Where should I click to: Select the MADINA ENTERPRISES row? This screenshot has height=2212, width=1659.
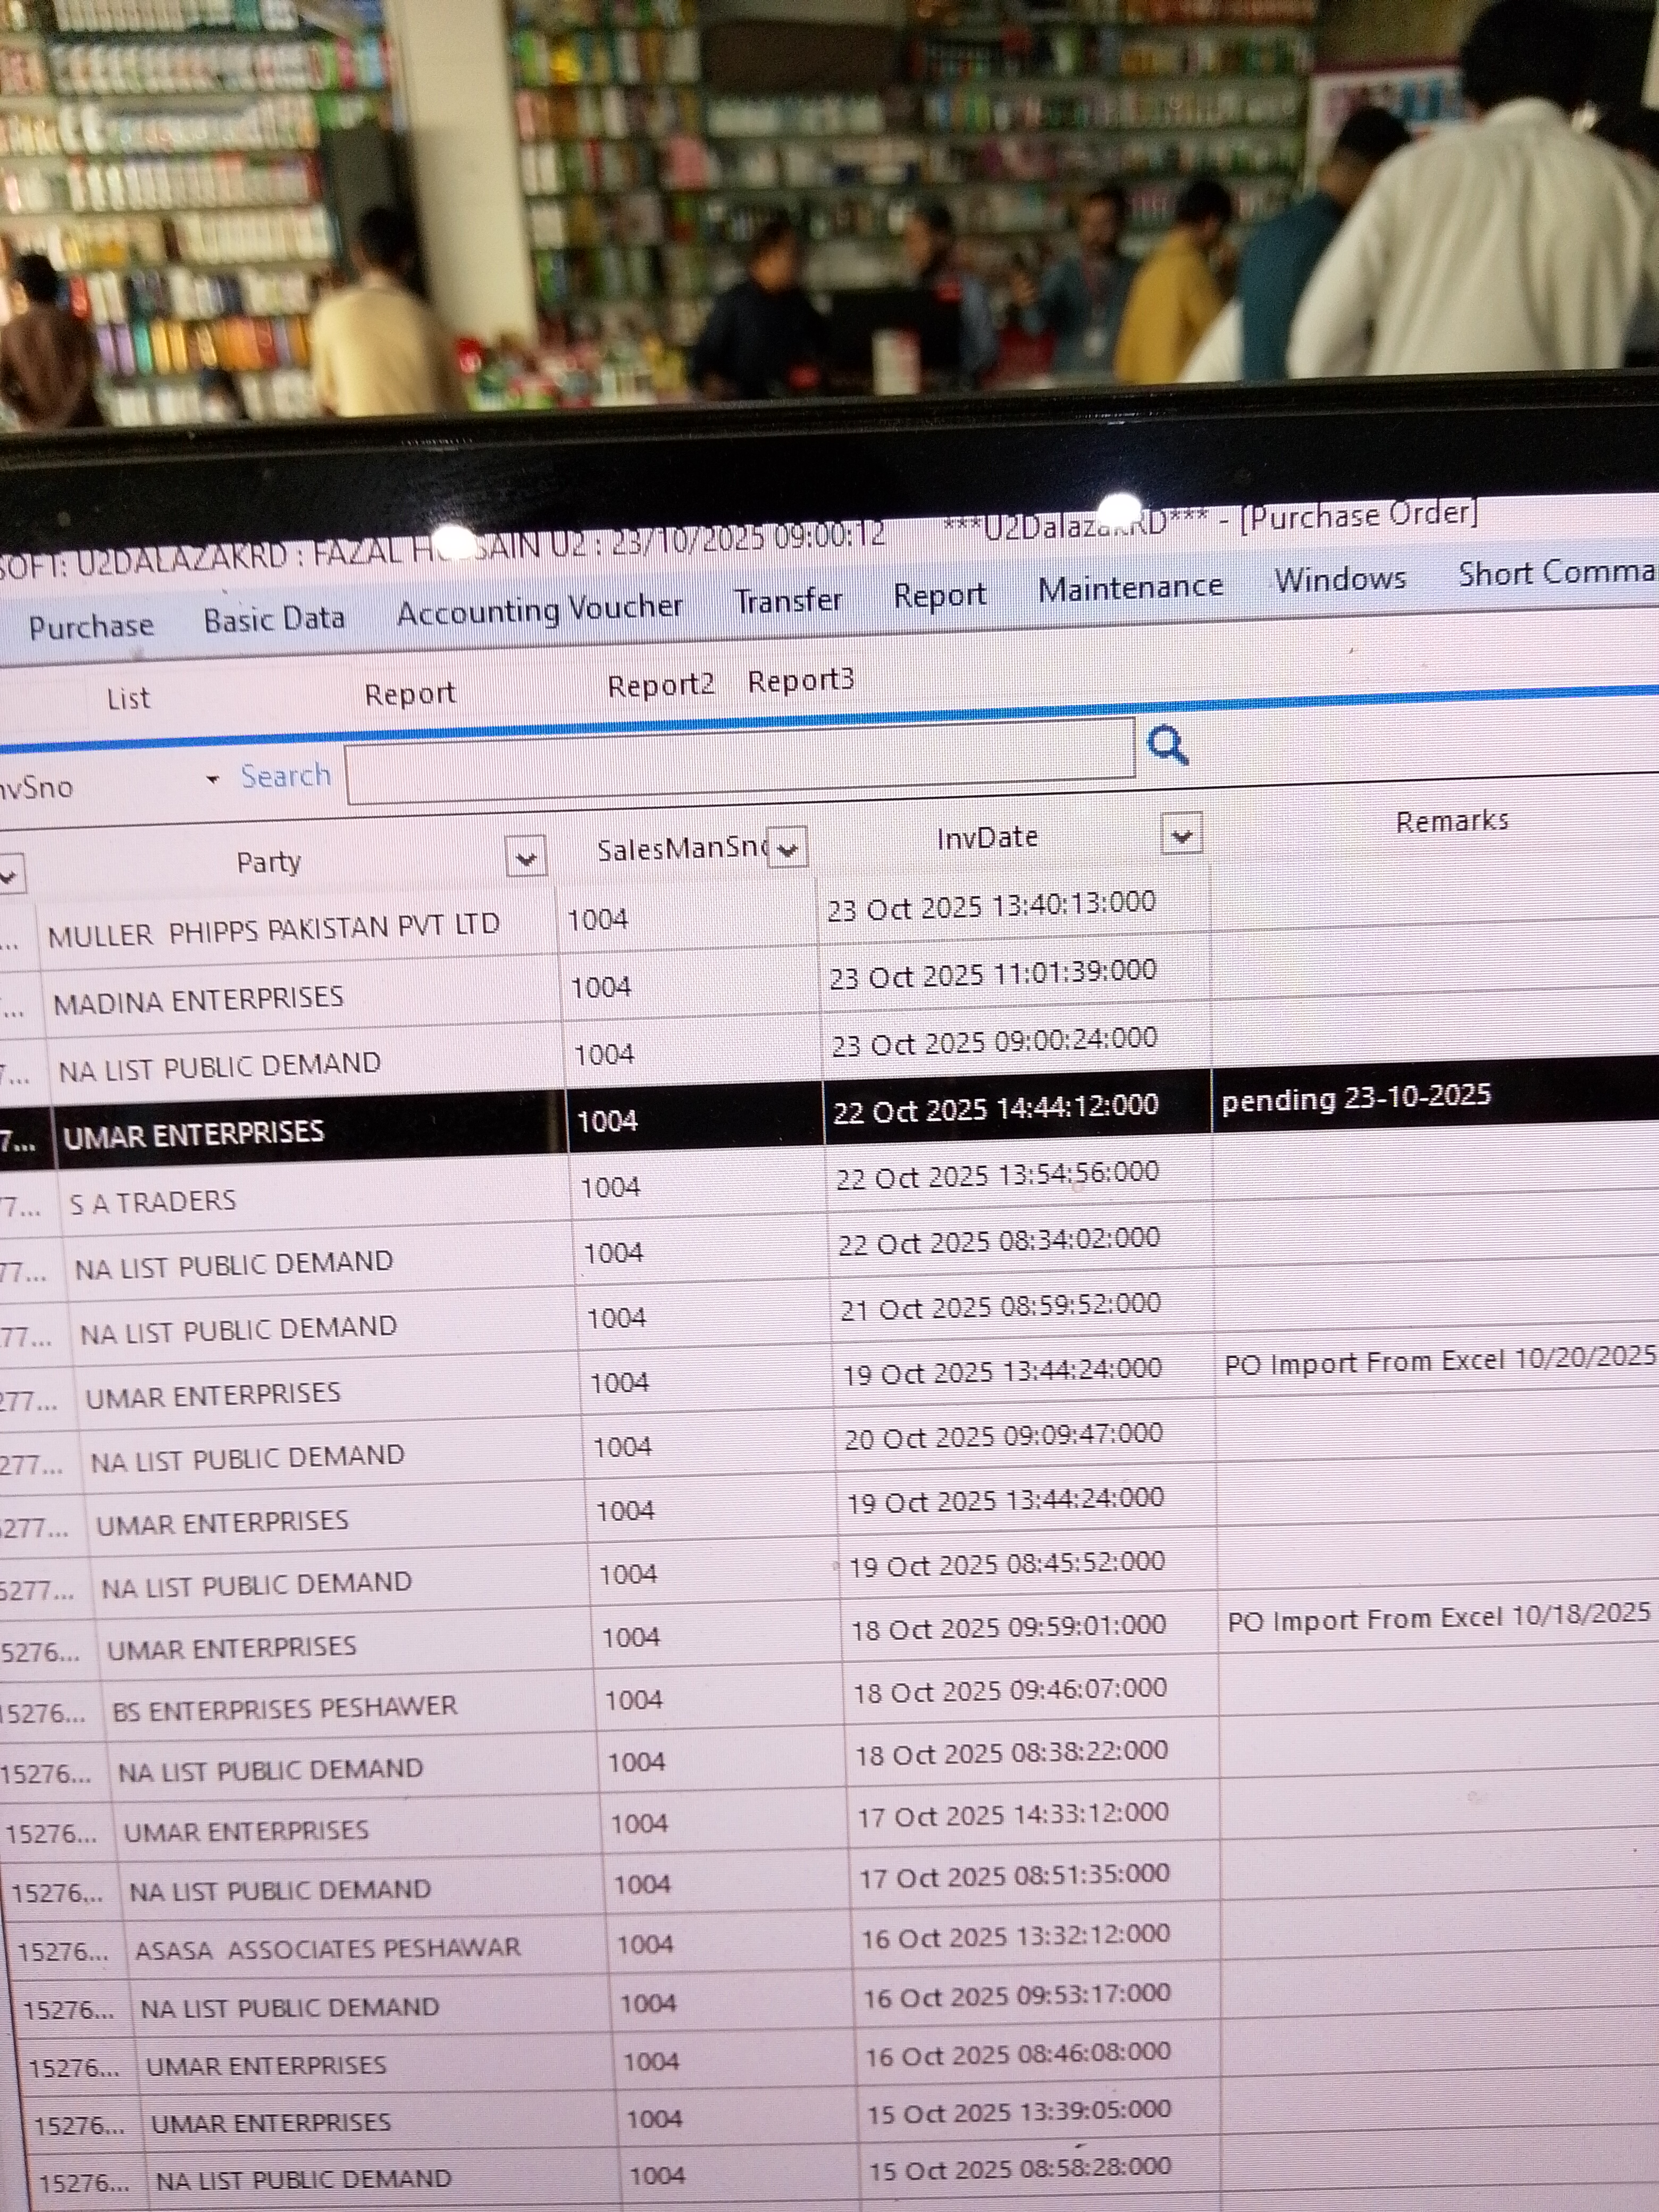click(x=198, y=1000)
